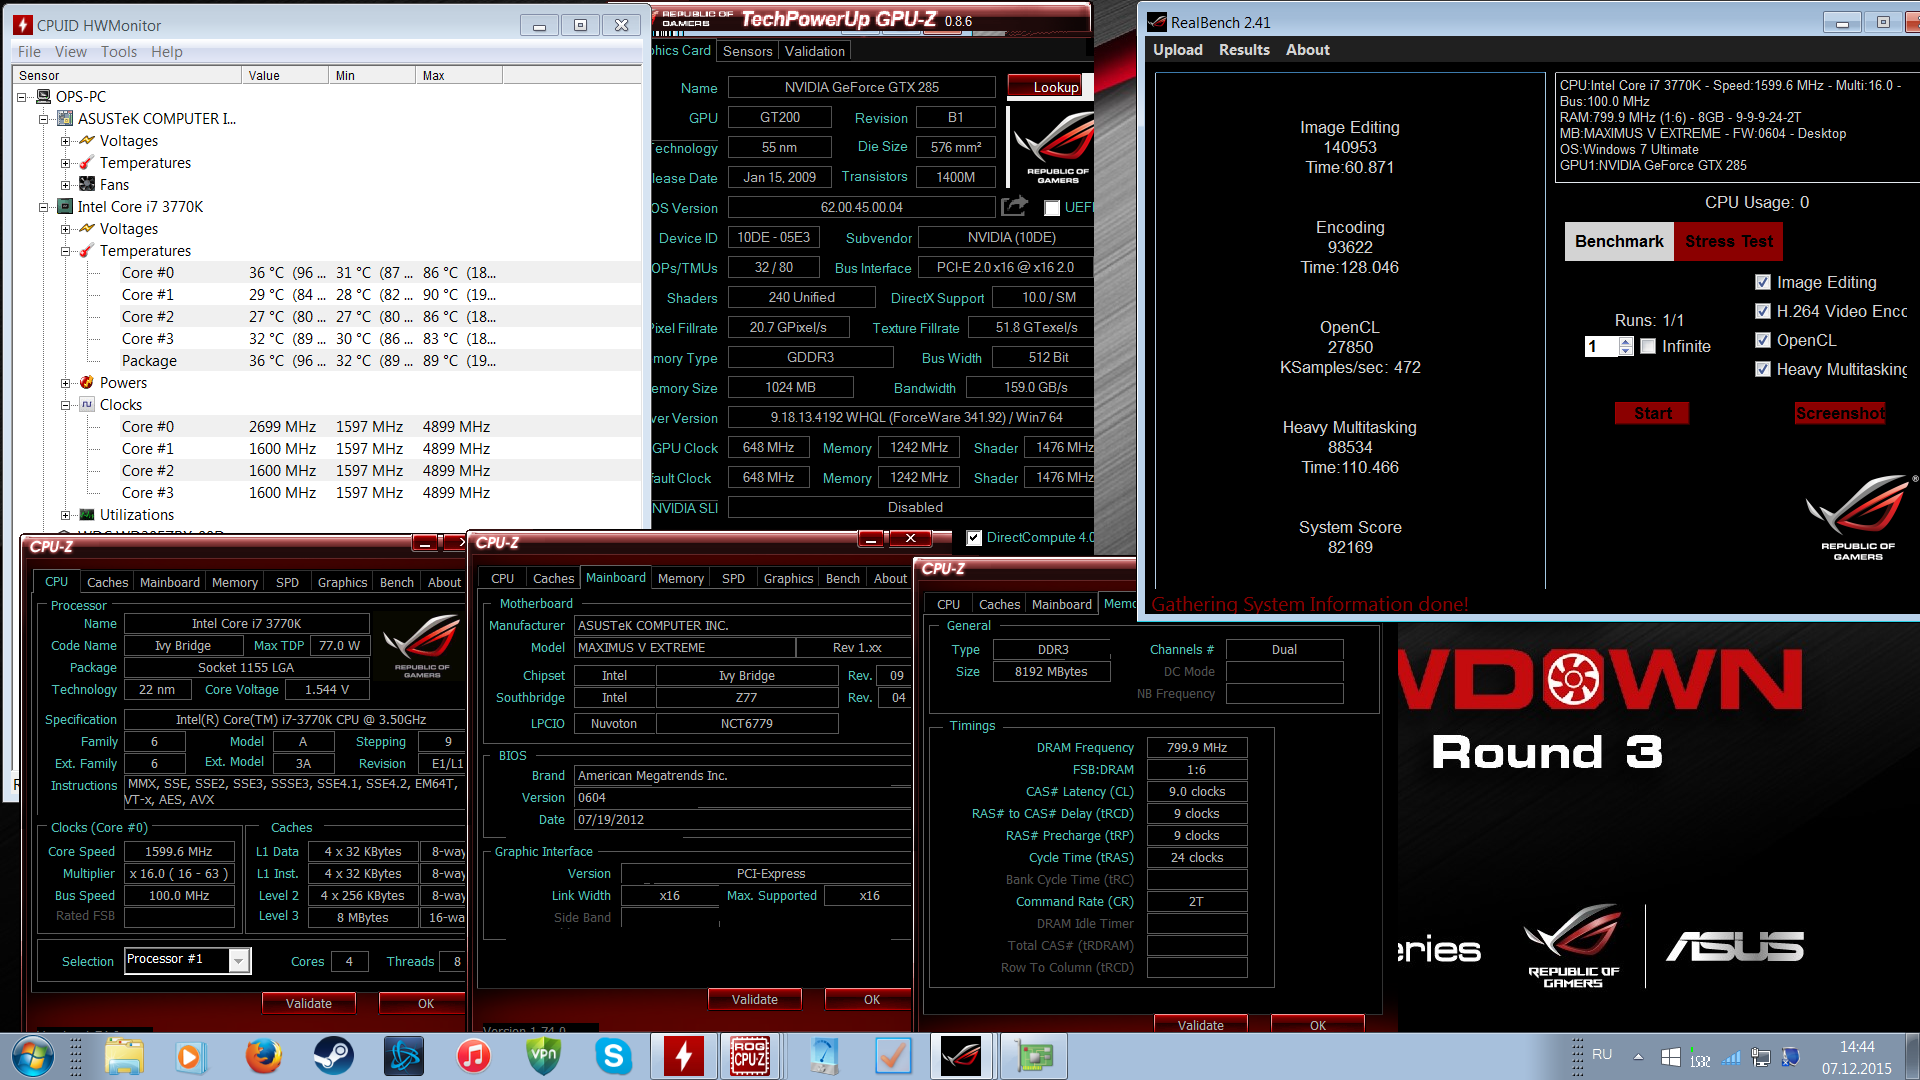
Task: Uncheck OpenCL test in RealBench
Action: [x=1763, y=340]
